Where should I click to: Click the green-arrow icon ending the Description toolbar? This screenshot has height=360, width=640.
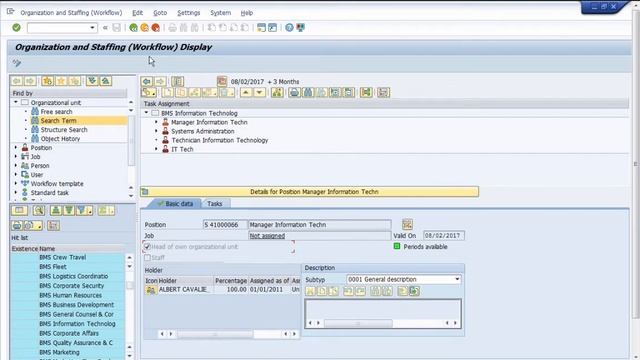pos(414,291)
